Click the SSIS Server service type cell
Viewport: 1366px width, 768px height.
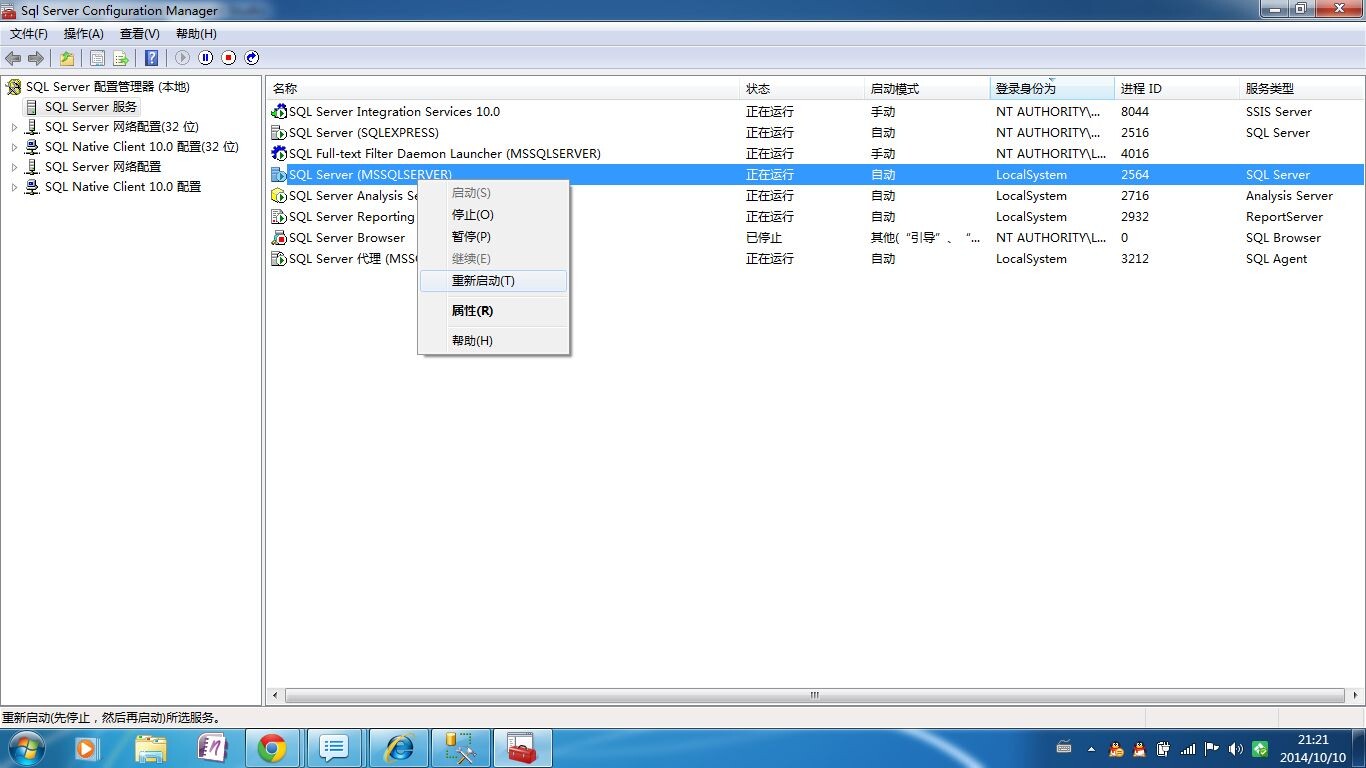[1279, 112]
